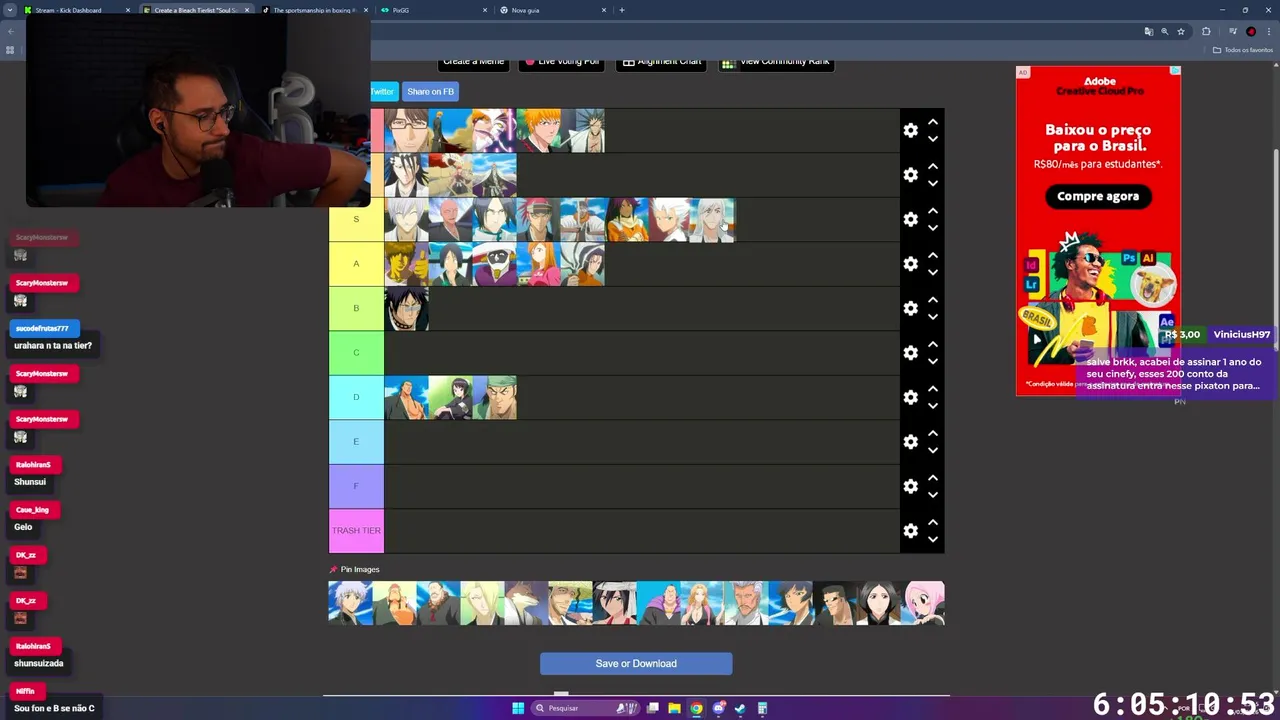Open a new browser tab with plus

pyautogui.click(x=622, y=10)
